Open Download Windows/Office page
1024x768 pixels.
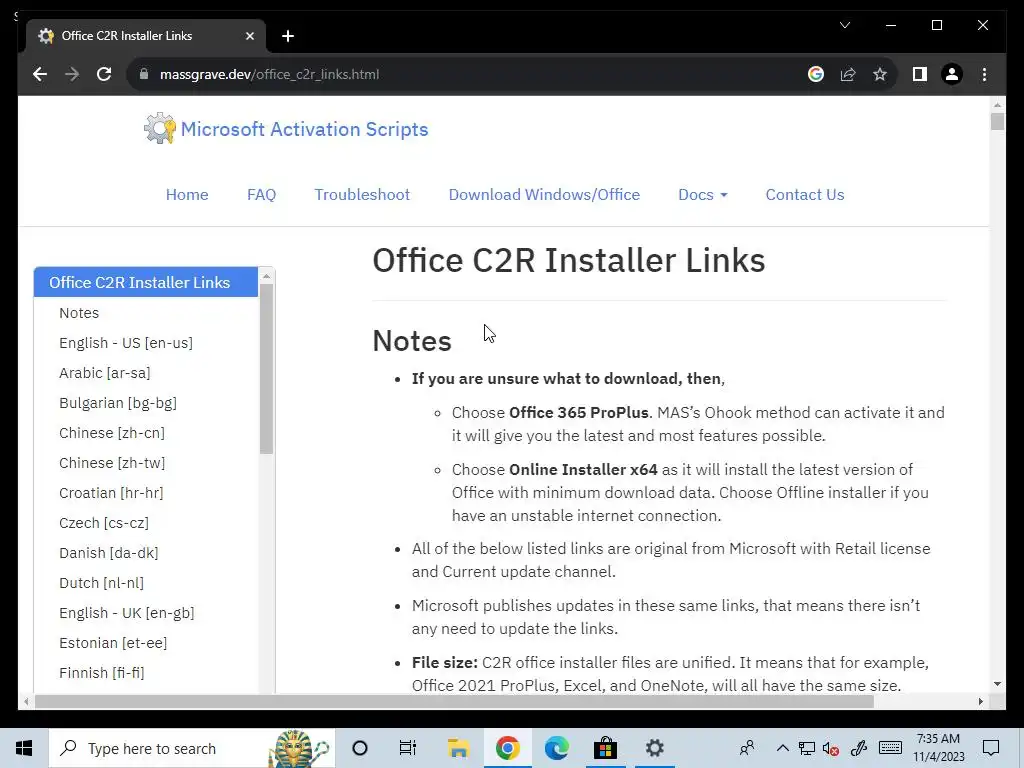coord(544,195)
